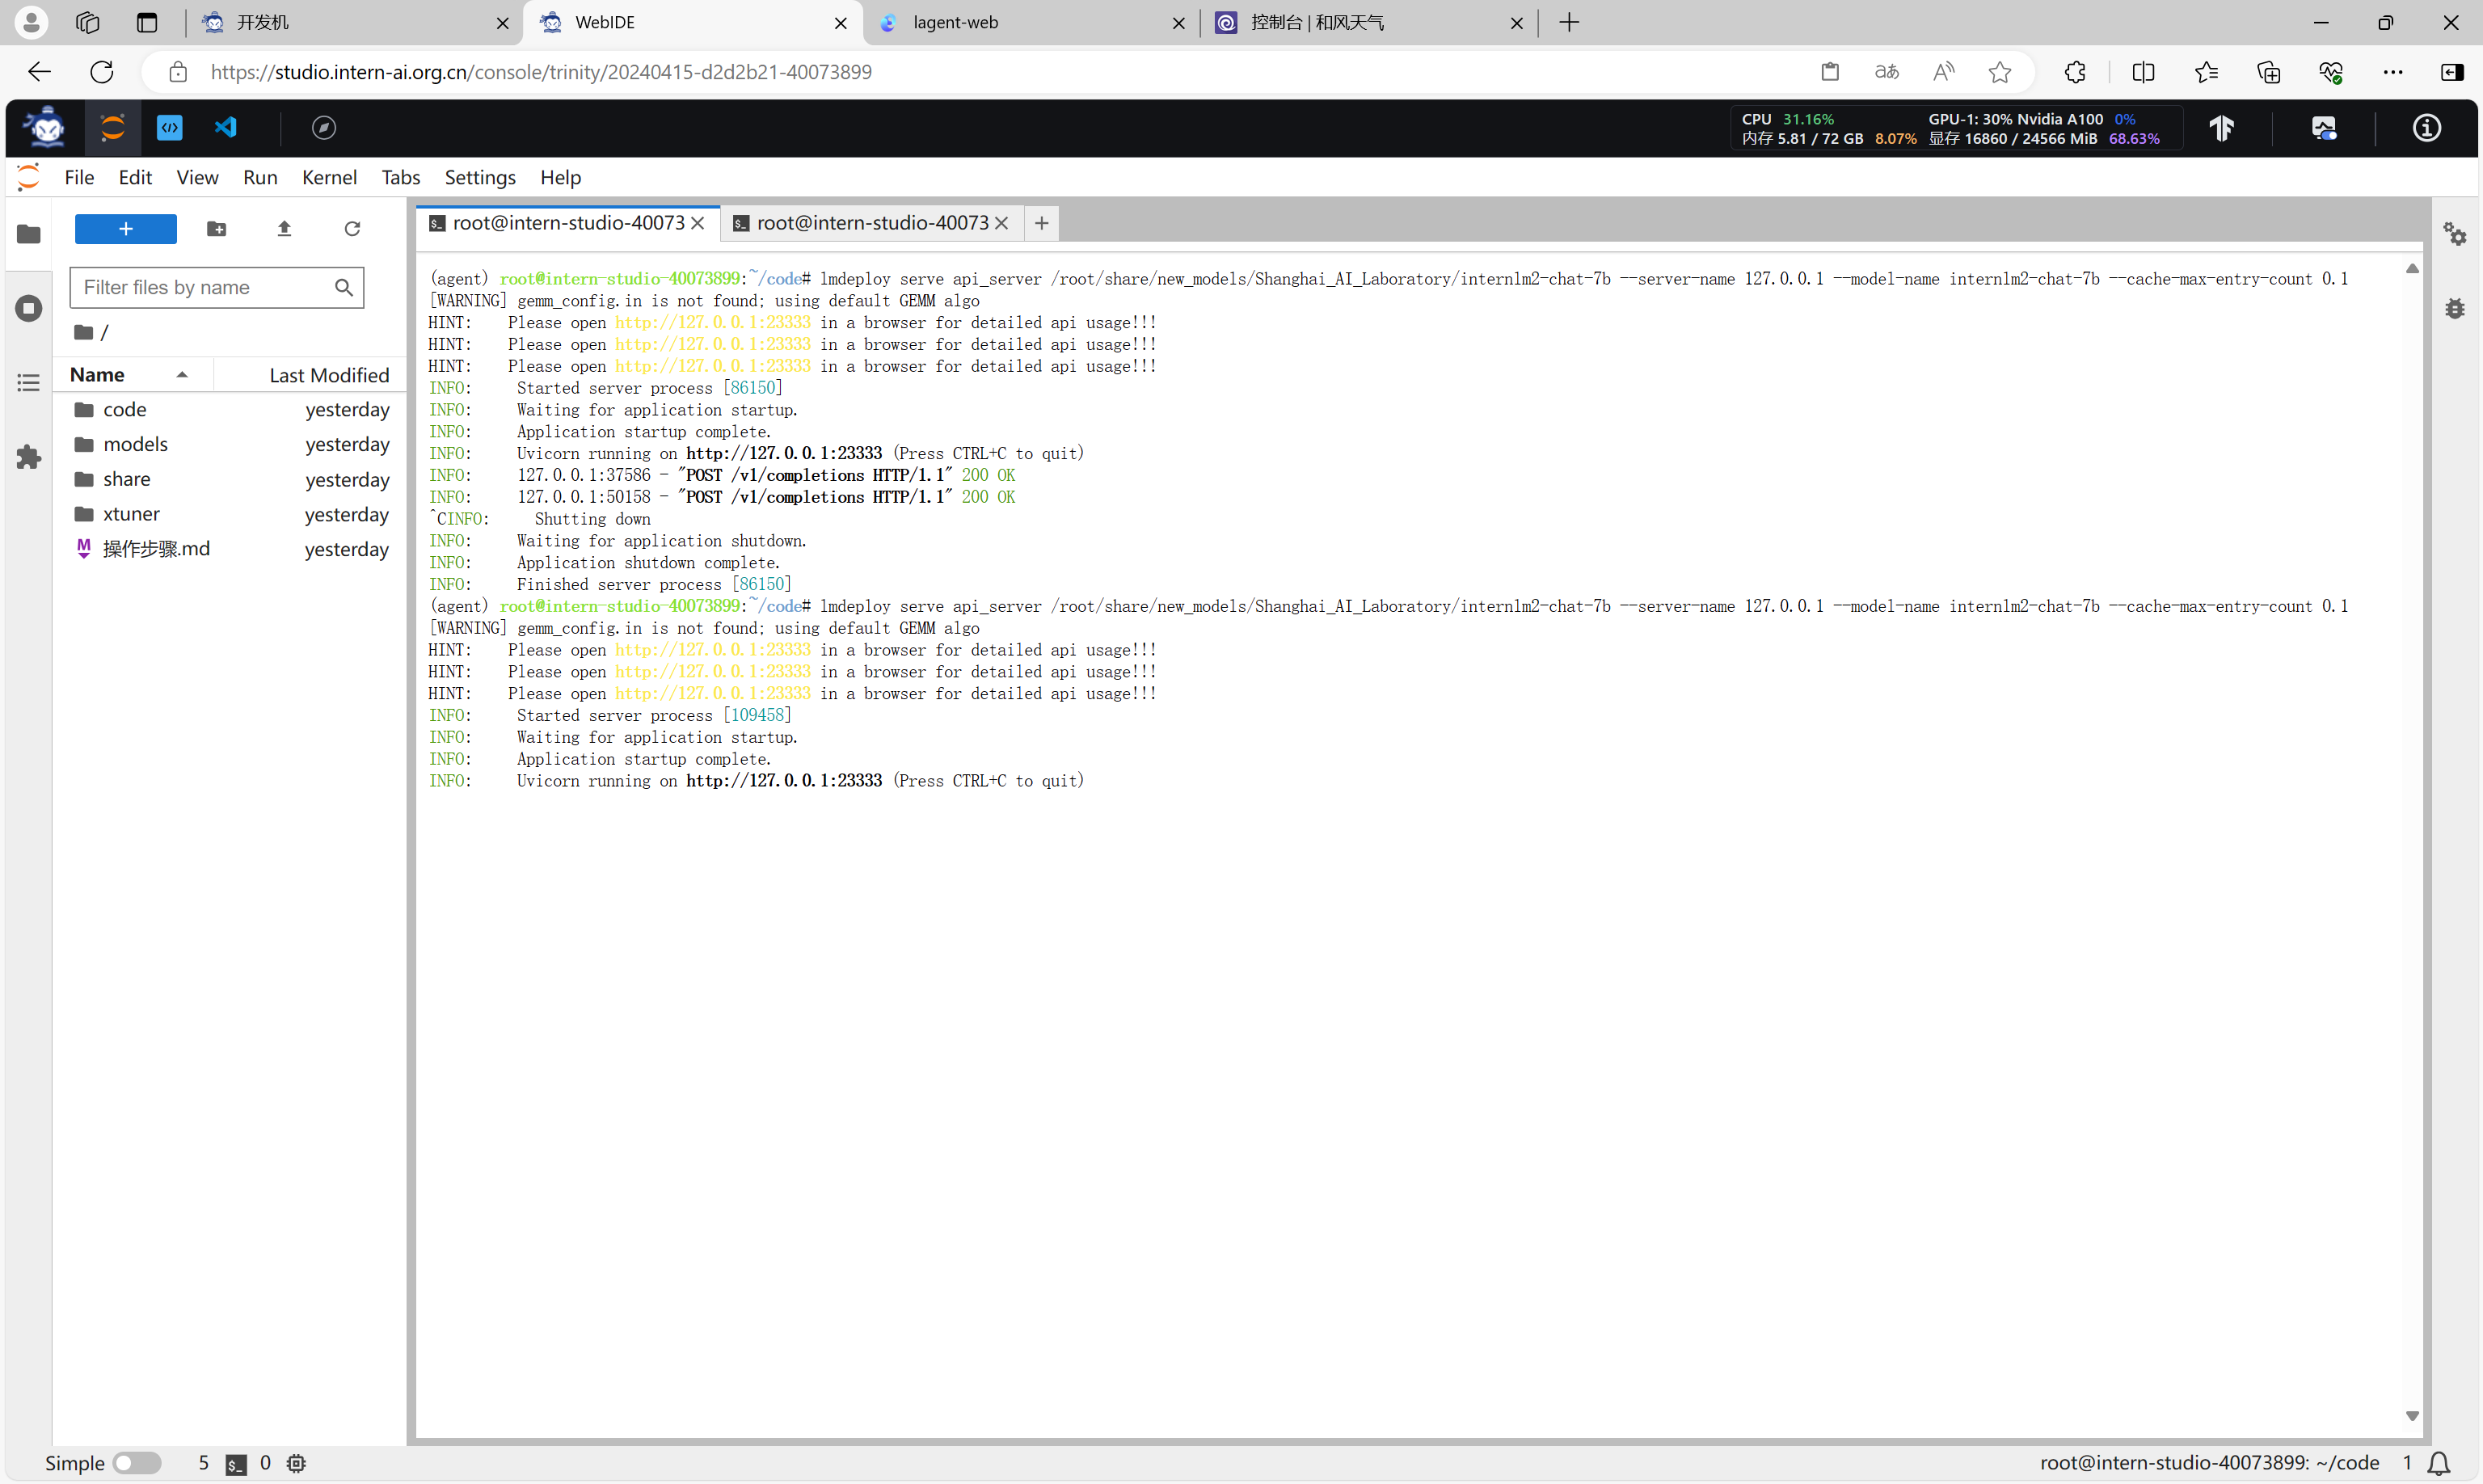
Task: Open the share folder
Action: pos(231,479)
